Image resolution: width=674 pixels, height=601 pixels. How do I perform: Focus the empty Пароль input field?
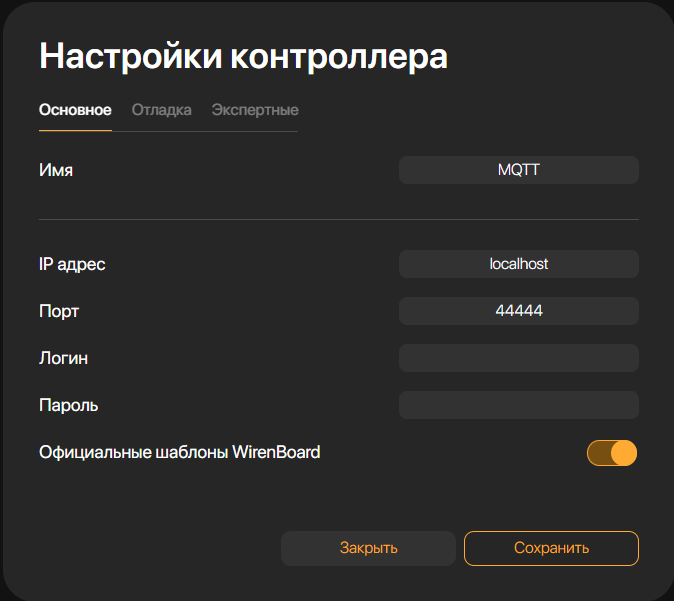click(x=518, y=405)
